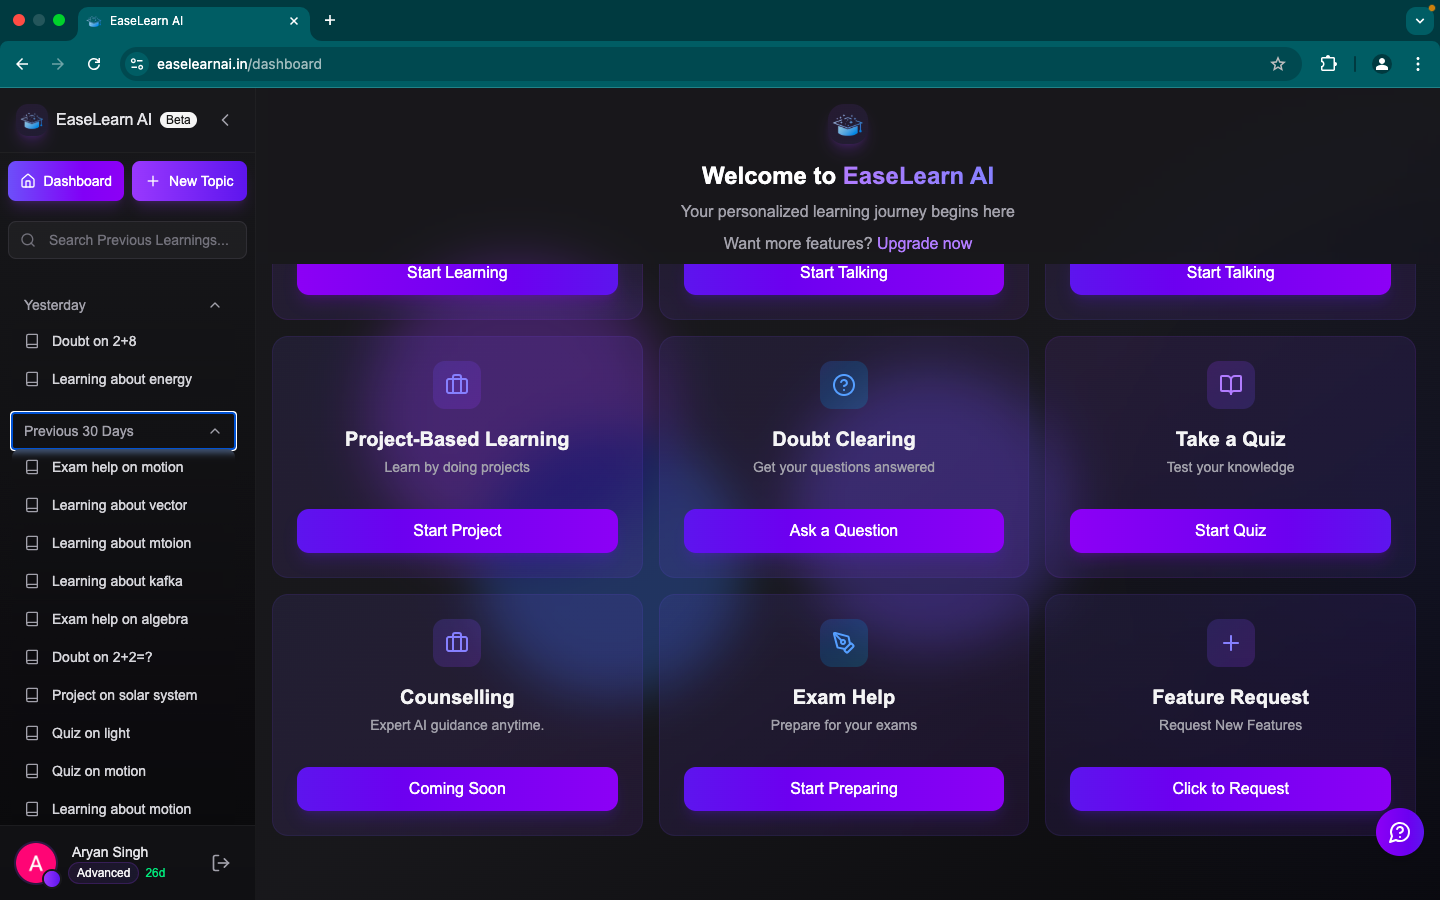Click the logout icon beside Aryan Singh
Viewport: 1440px width, 900px height.
pos(220,862)
